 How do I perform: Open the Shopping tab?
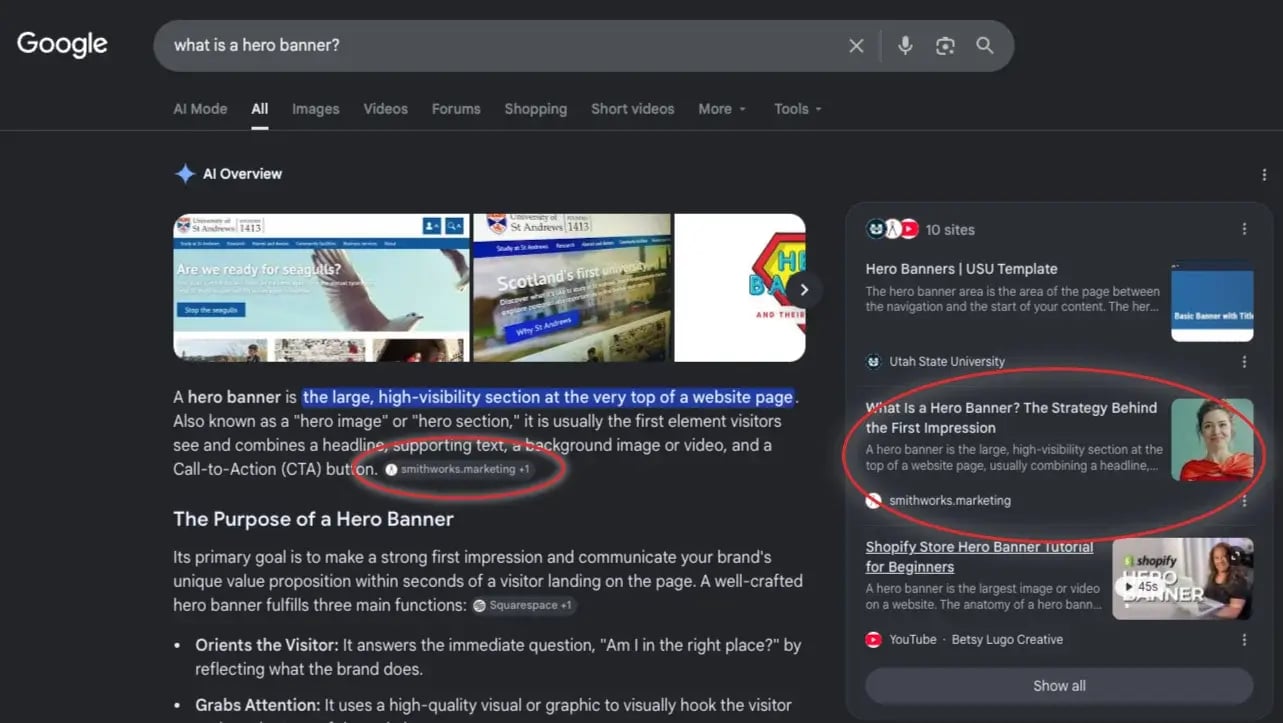[536, 109]
